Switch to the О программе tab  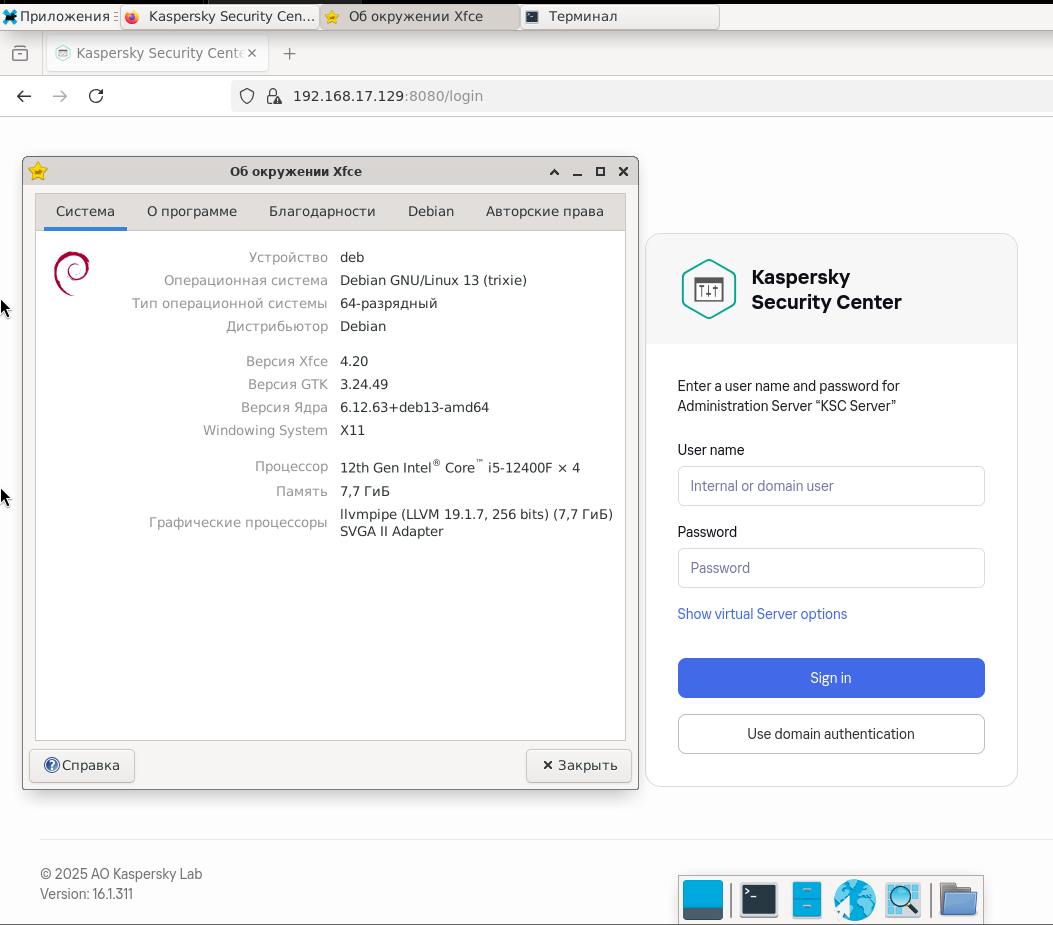pos(192,212)
